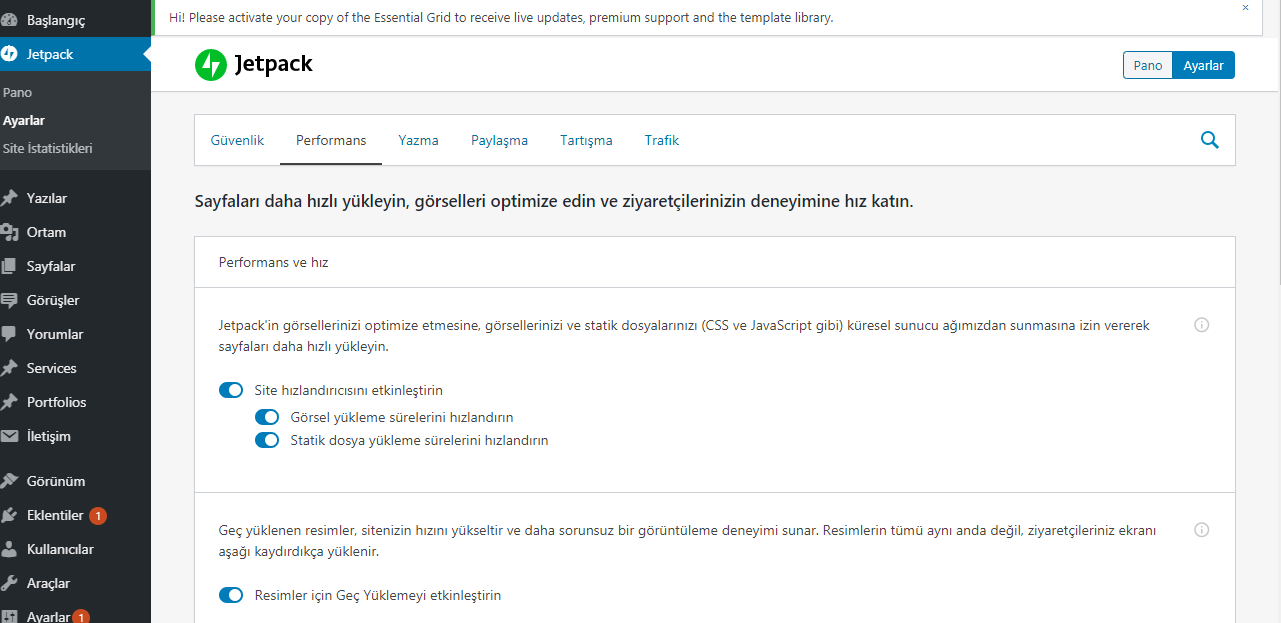Viewport: 1281px width, 623px height.
Task: Switch to the Tartışma tab
Action: (586, 140)
